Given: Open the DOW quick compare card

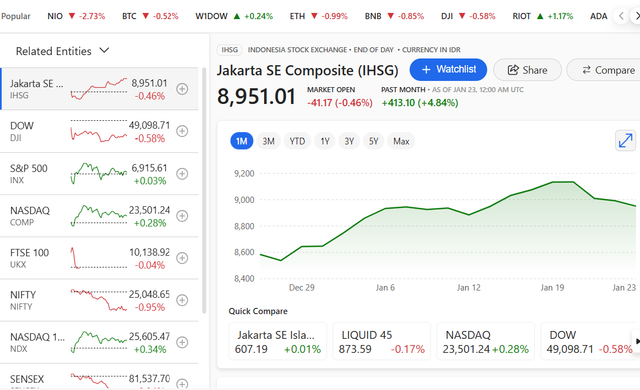Looking at the screenshot, I should click(589, 341).
